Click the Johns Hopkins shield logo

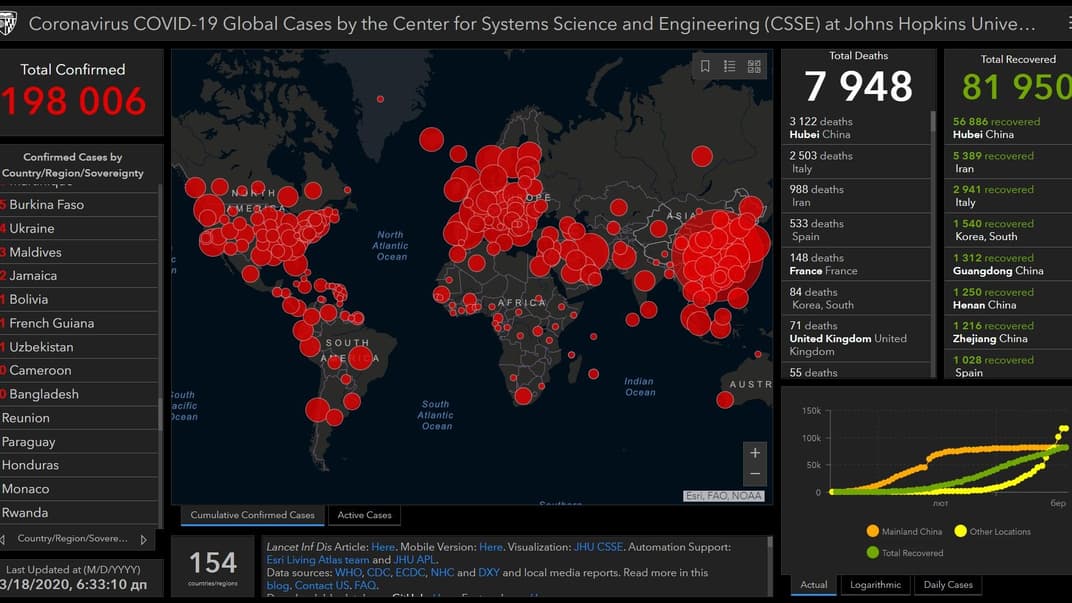pyautogui.click(x=8, y=23)
